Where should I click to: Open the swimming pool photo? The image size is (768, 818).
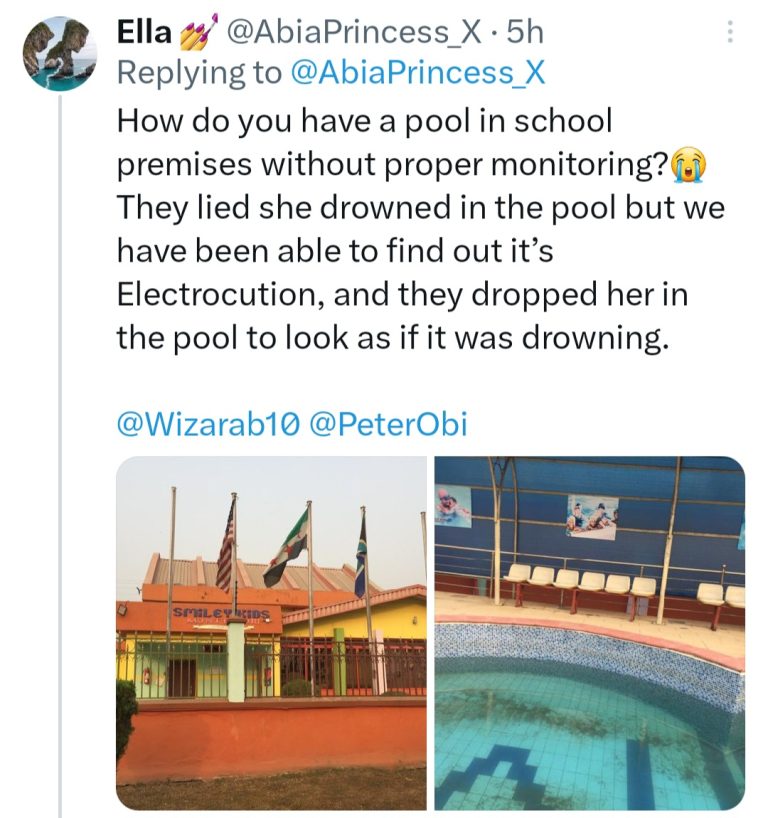[589, 633]
